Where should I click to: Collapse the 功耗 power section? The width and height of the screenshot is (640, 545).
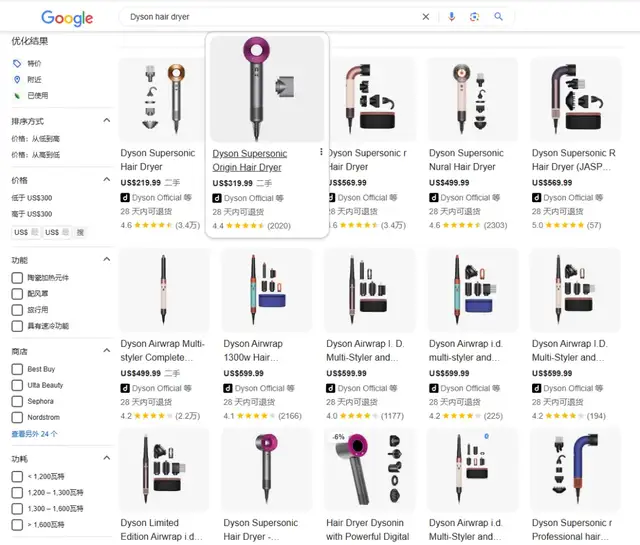coord(107,458)
